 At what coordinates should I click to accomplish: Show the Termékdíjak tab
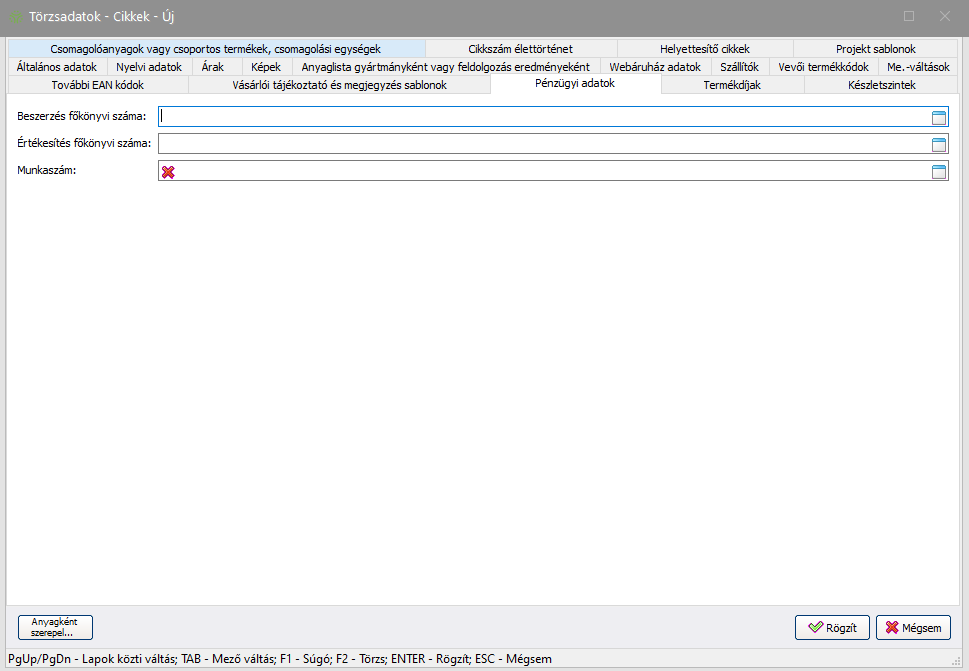point(732,85)
